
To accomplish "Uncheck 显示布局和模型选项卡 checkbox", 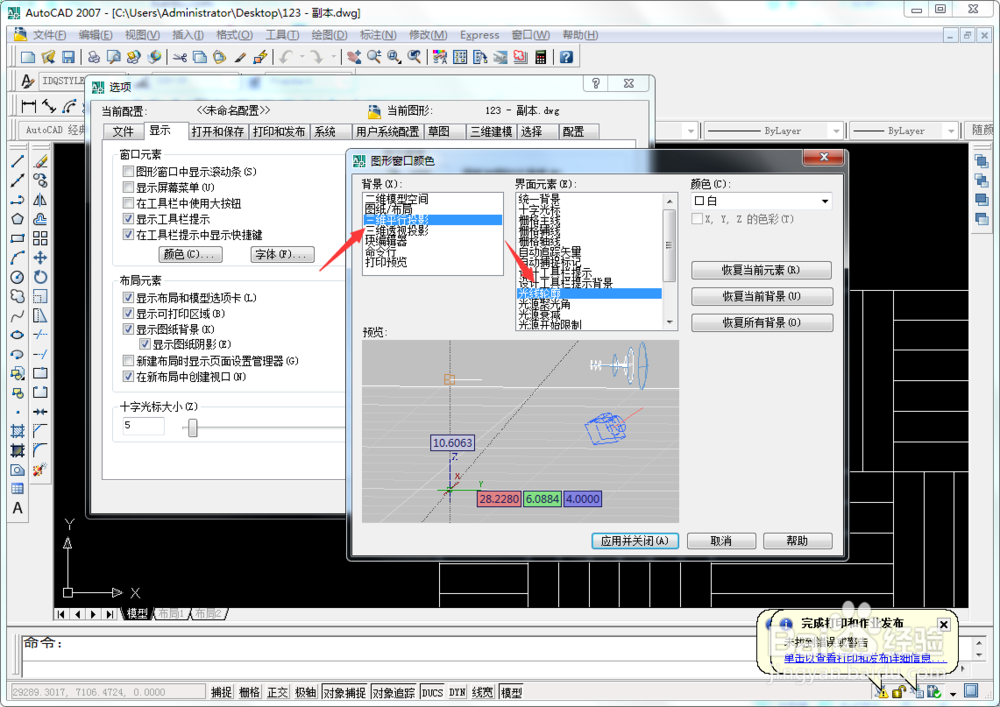I will (x=128, y=298).
